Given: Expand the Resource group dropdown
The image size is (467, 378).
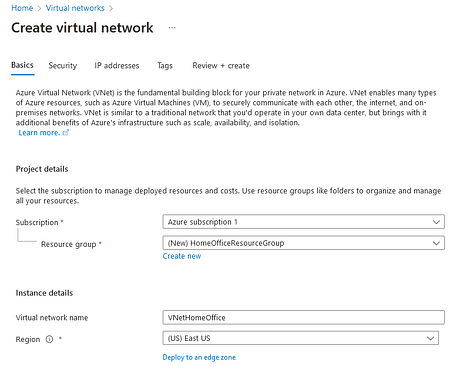Looking at the screenshot, I should point(303,243).
